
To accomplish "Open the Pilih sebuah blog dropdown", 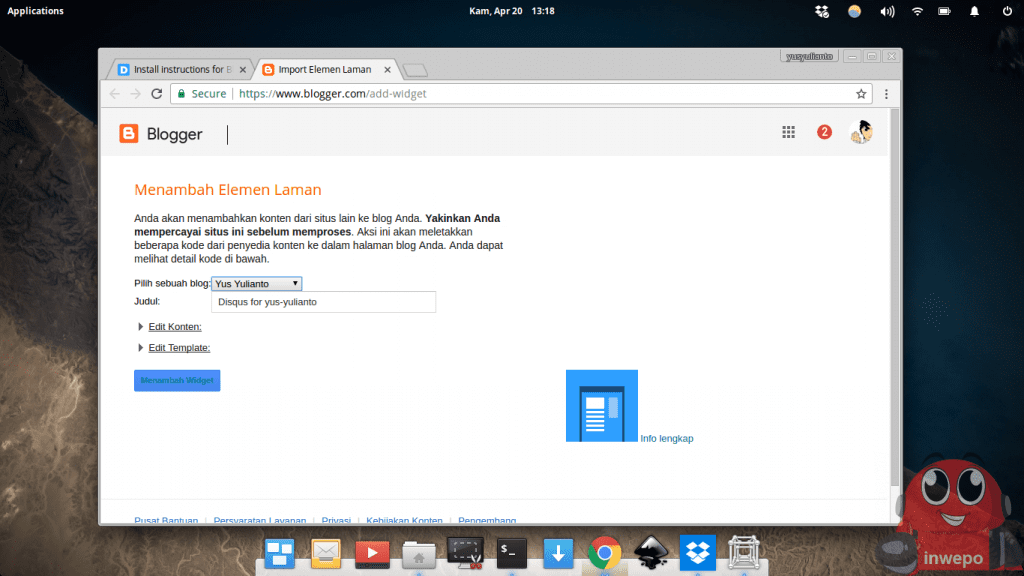I will coord(257,283).
